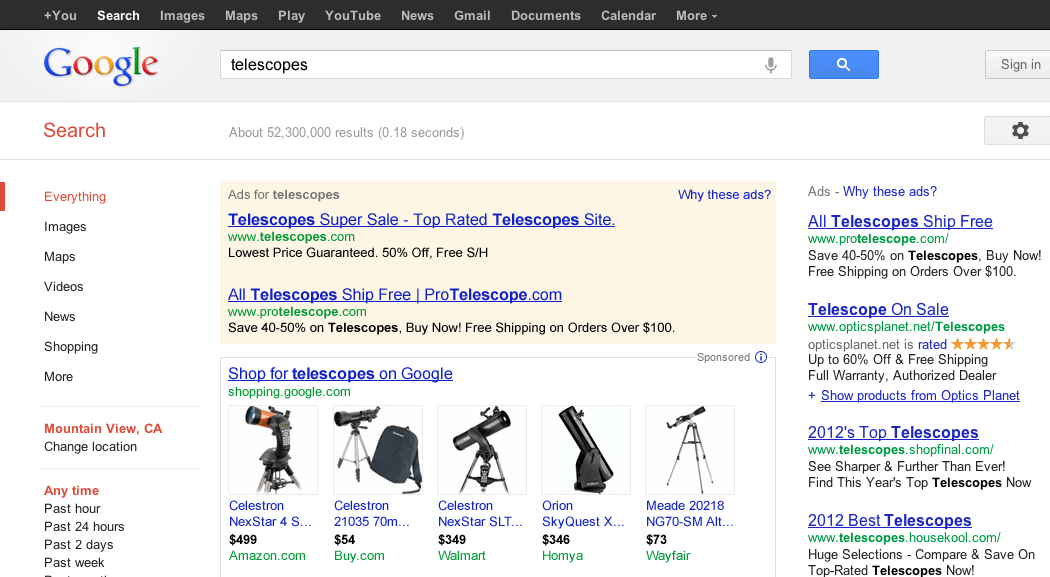Open Why these ads in right column

tap(890, 191)
